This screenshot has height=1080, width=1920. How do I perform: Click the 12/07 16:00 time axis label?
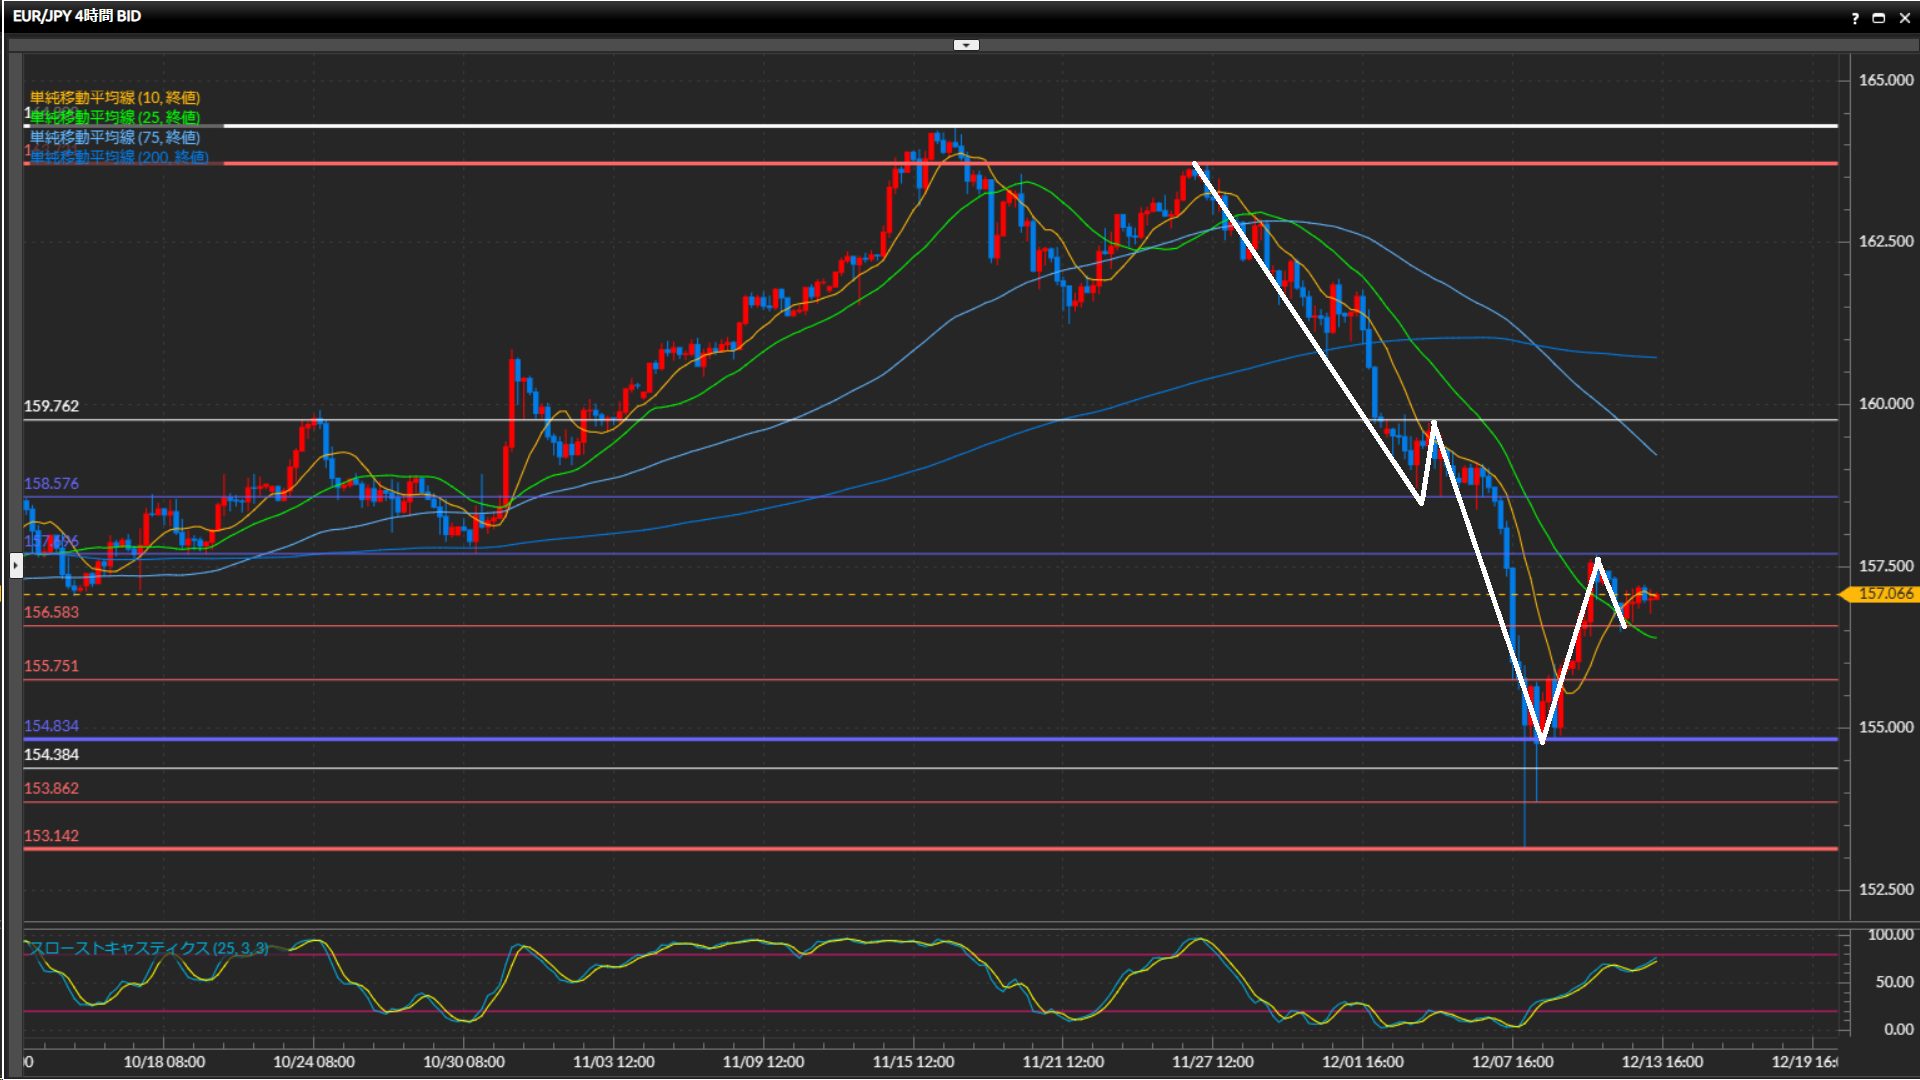1512,1062
